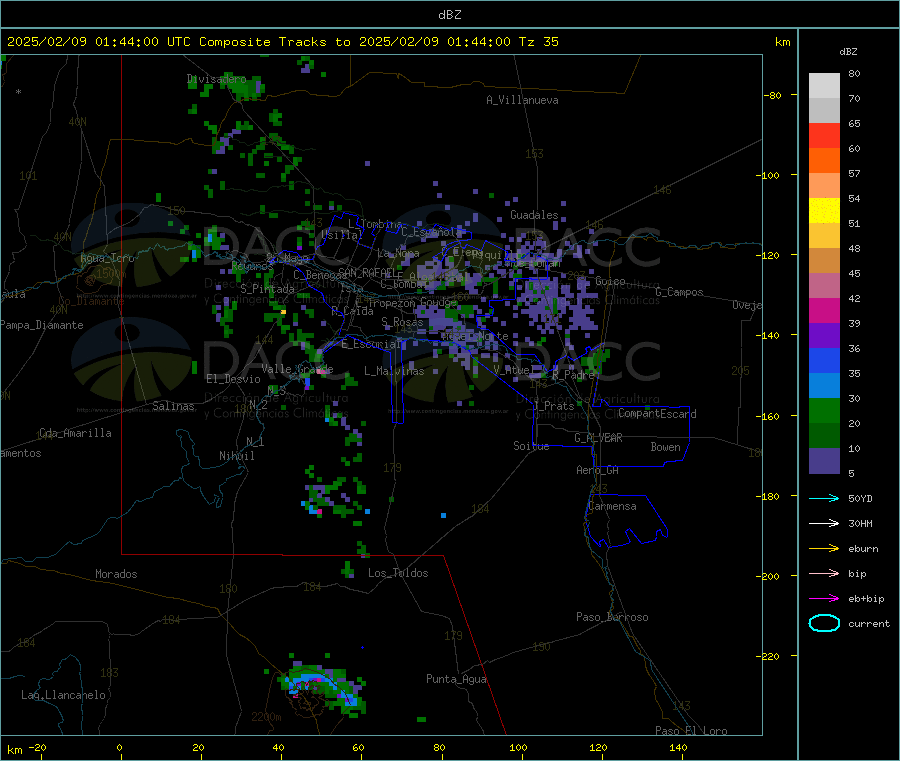Click the 'G_Campos' map label
900x761 pixels.
click(x=679, y=292)
